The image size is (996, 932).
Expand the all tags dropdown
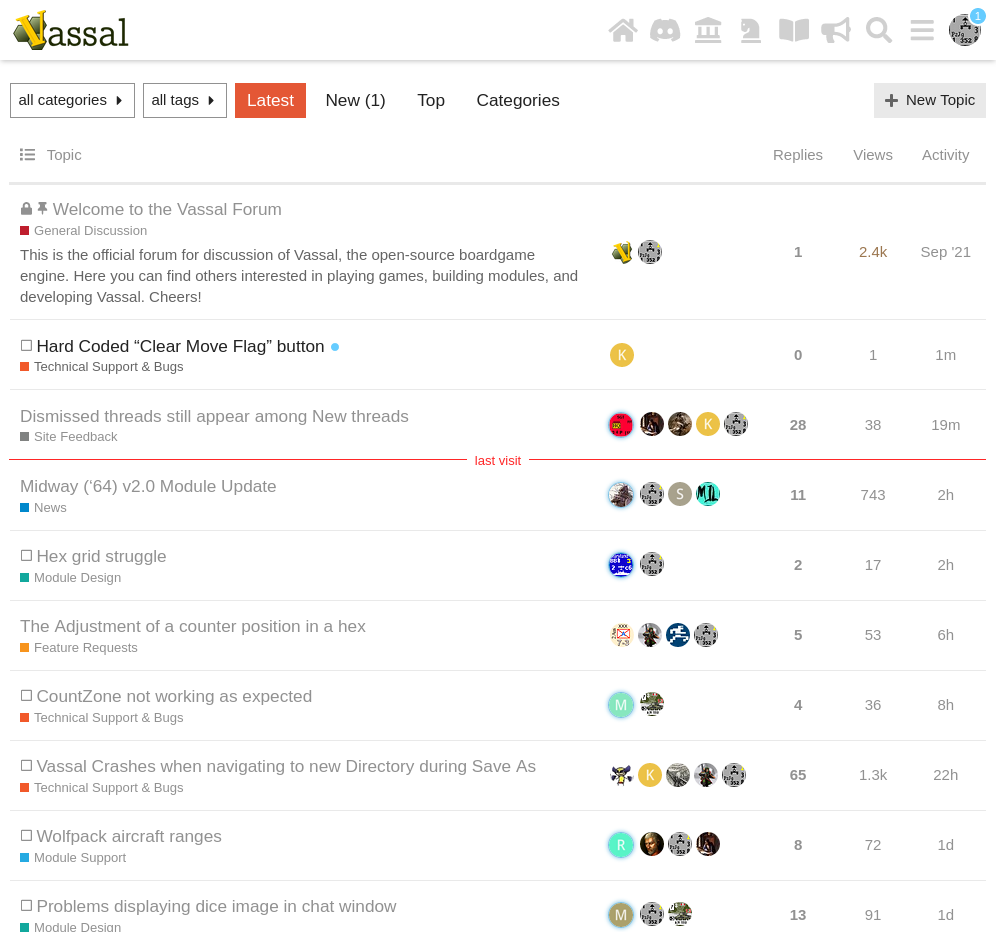click(185, 100)
